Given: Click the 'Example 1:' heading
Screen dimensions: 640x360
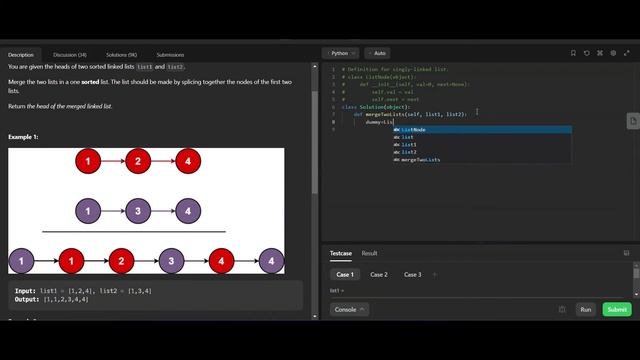Looking at the screenshot, I should pos(23,137).
